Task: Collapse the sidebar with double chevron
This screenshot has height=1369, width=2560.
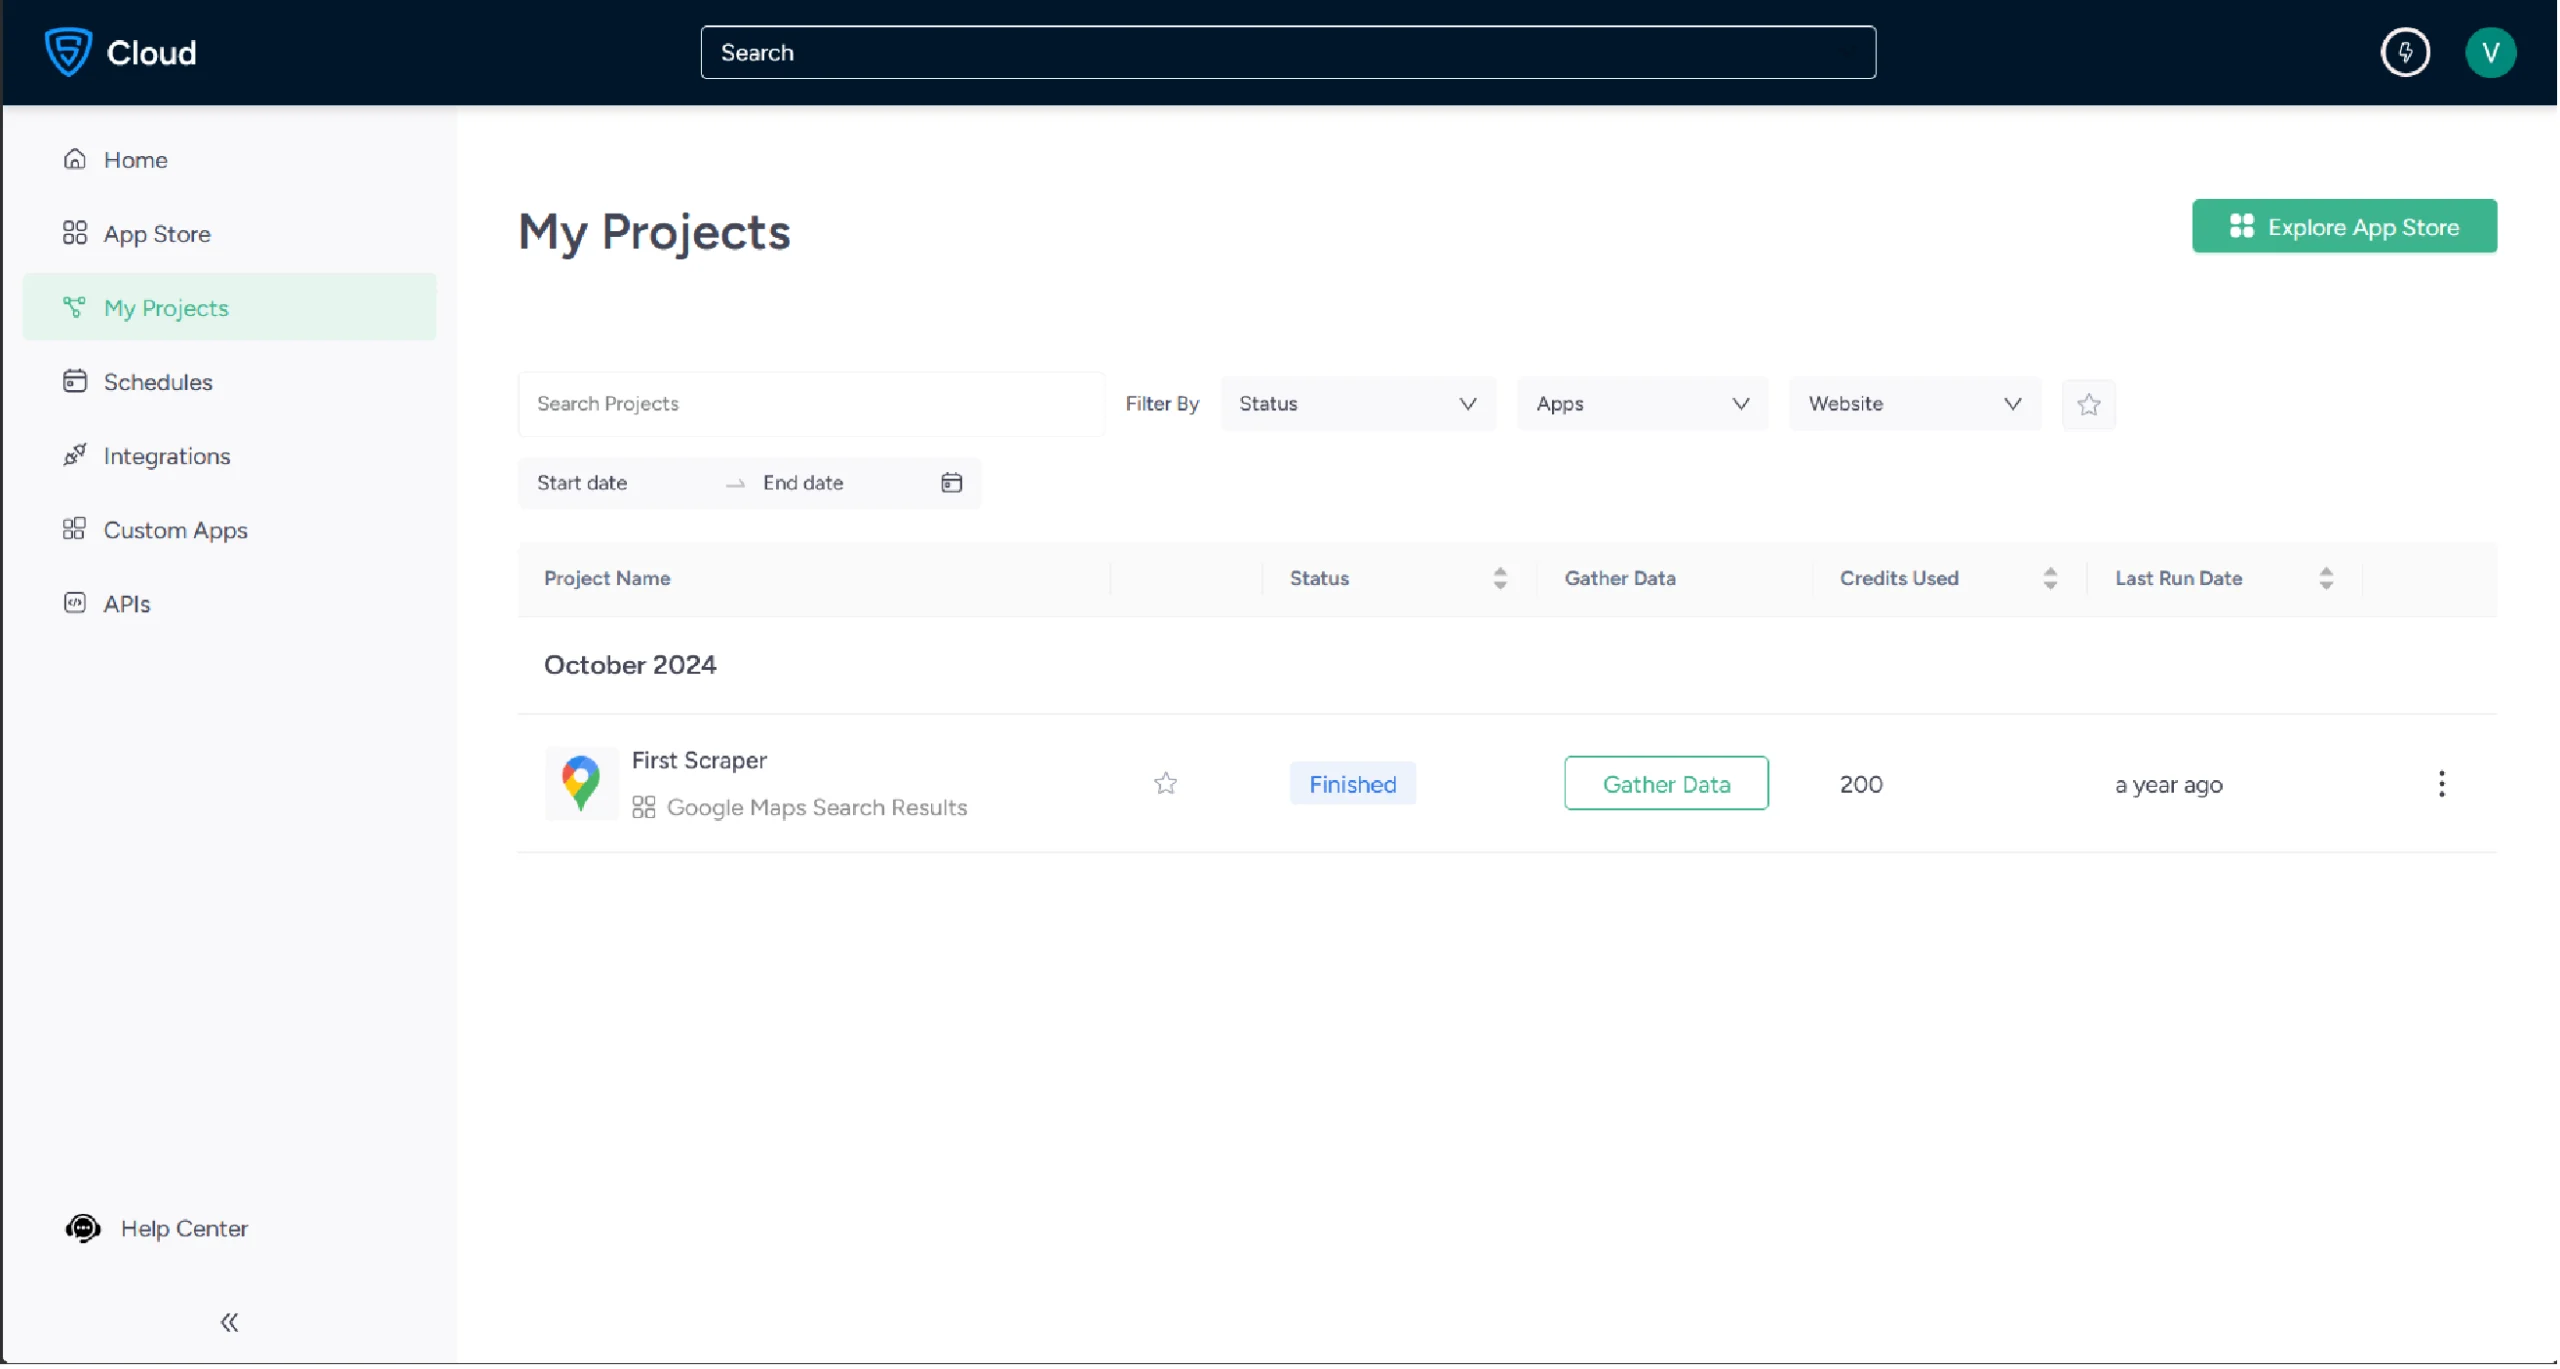Action: [x=229, y=1323]
